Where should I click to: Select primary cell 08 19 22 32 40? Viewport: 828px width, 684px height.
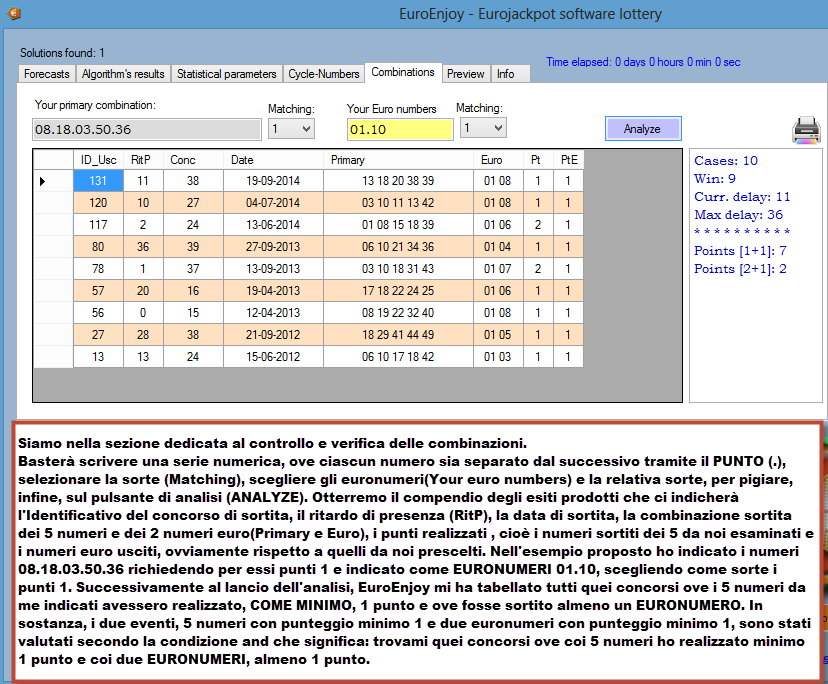[398, 313]
